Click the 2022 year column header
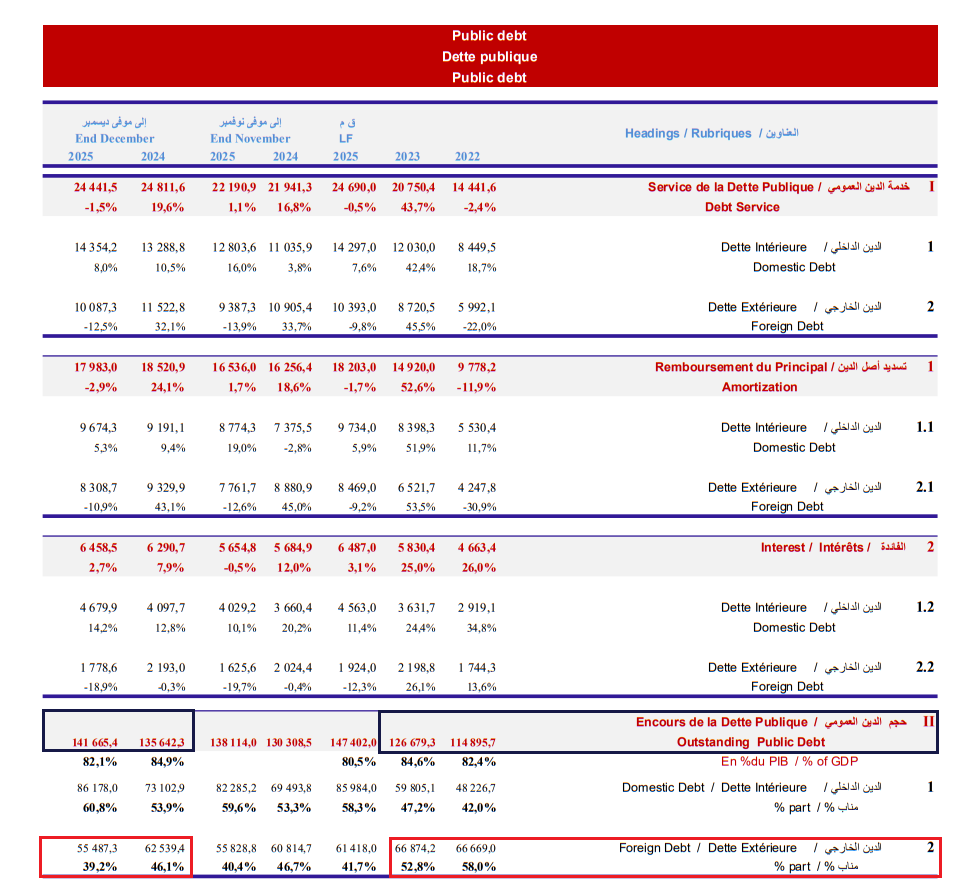Image resolution: width=979 pixels, height=889 pixels. pos(467,156)
